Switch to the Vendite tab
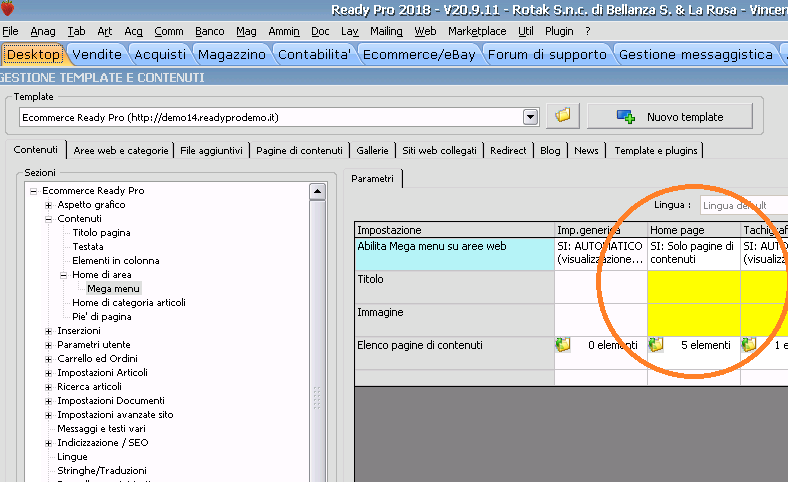788x482 pixels. point(97,54)
